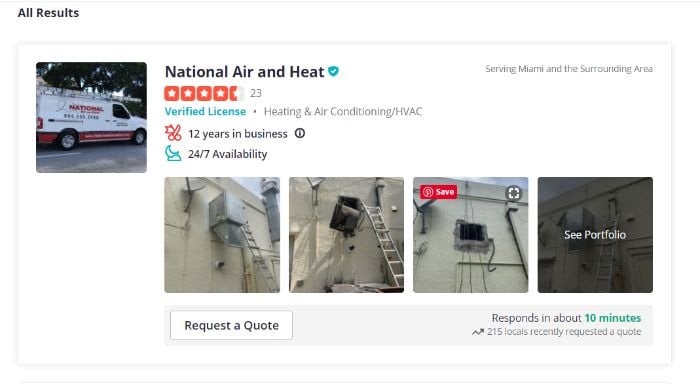Open first portfolio photo with metal duct box
The height and width of the screenshot is (384, 700).
[222, 235]
